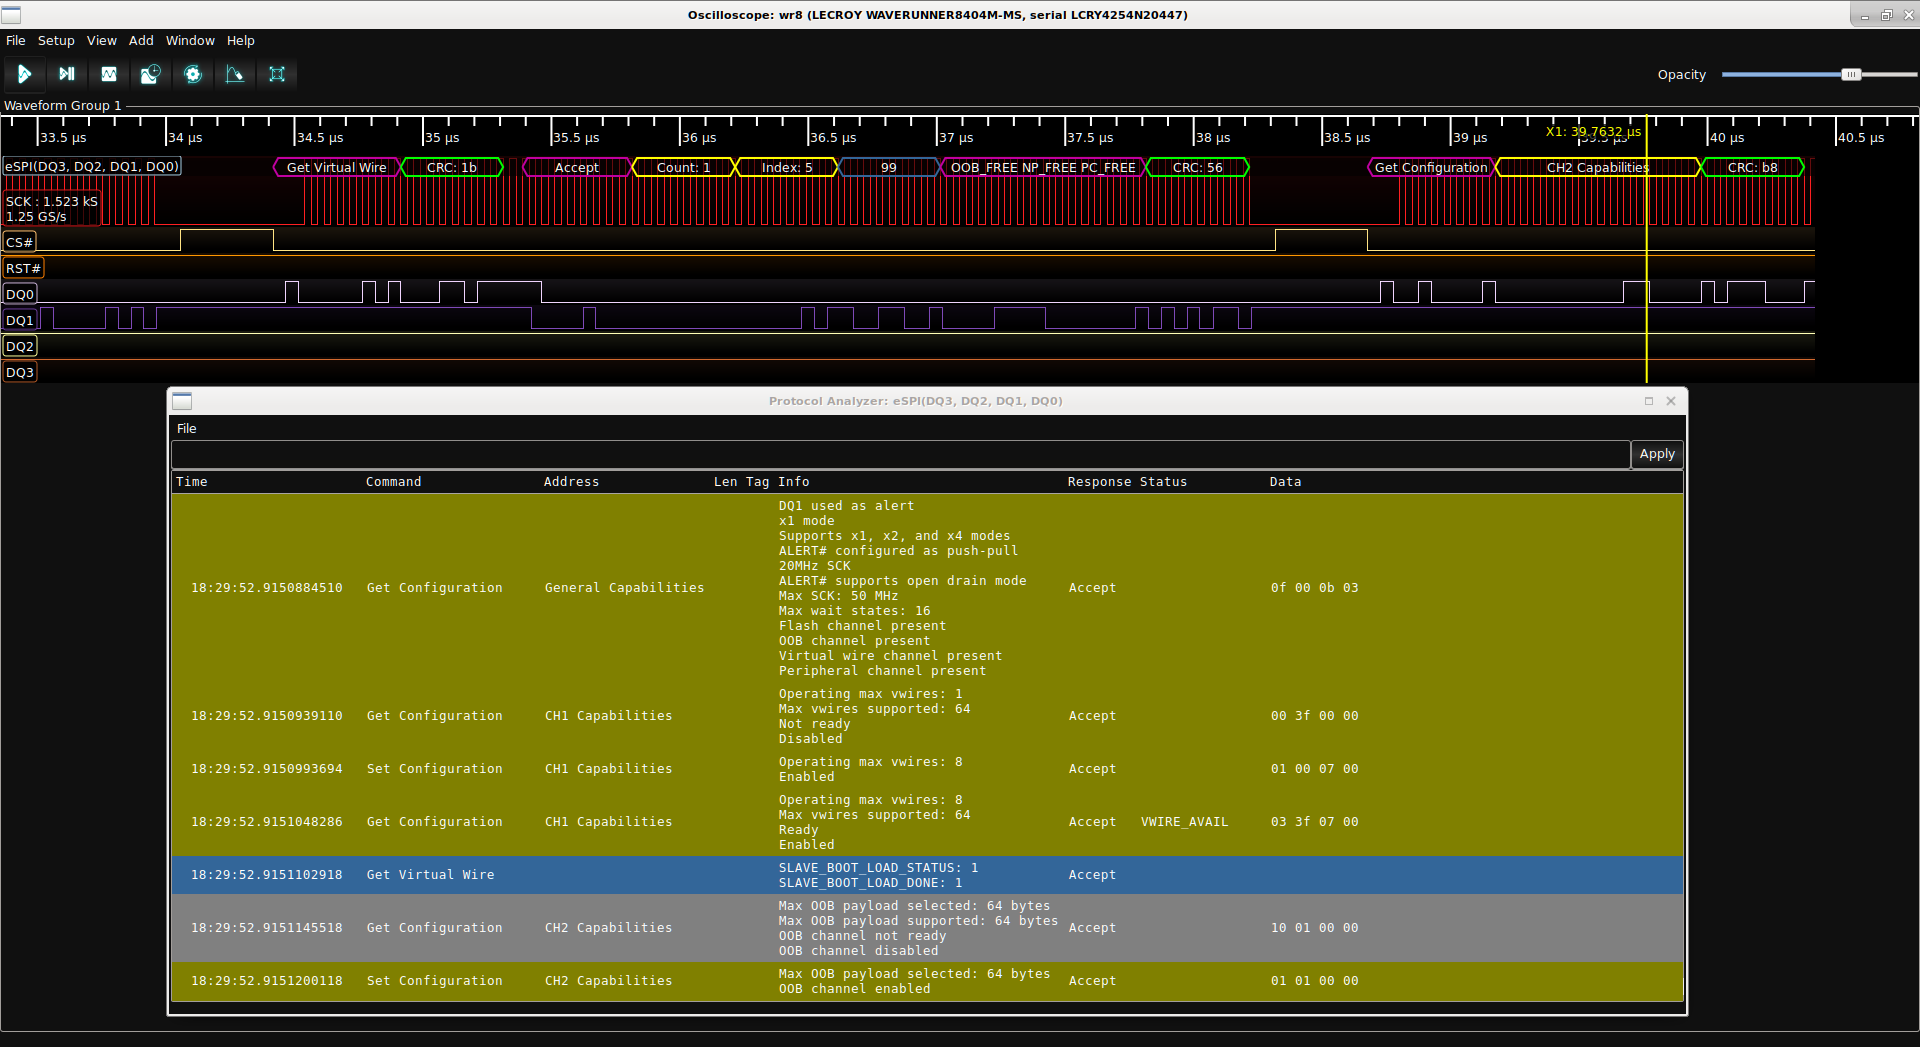This screenshot has height=1047, width=1920.
Task: Click the 99 decode packet in waveform
Action: click(x=888, y=167)
